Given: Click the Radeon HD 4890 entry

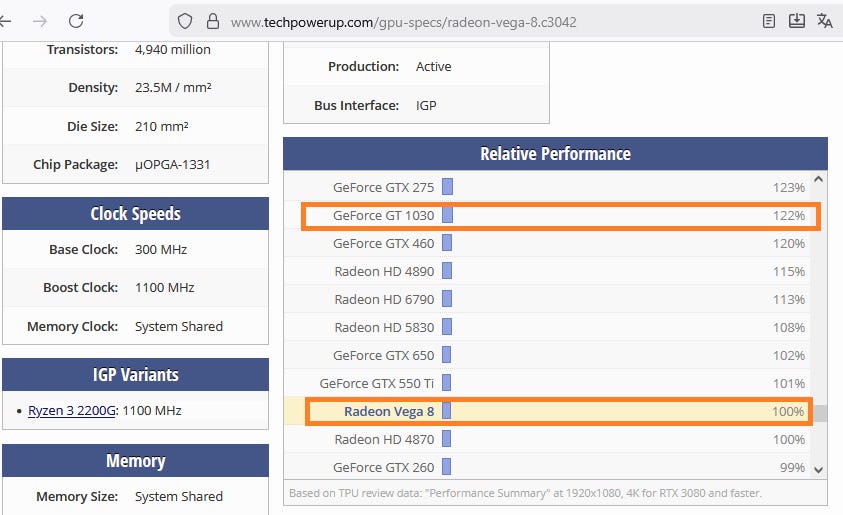Looking at the screenshot, I should tap(385, 271).
